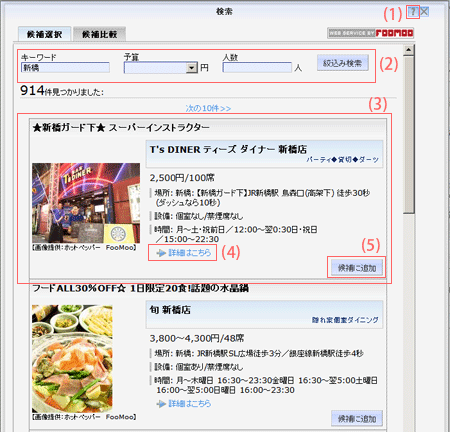450x432 pixels.
Task: Open the FooMoo web service banner
Action: point(370,33)
